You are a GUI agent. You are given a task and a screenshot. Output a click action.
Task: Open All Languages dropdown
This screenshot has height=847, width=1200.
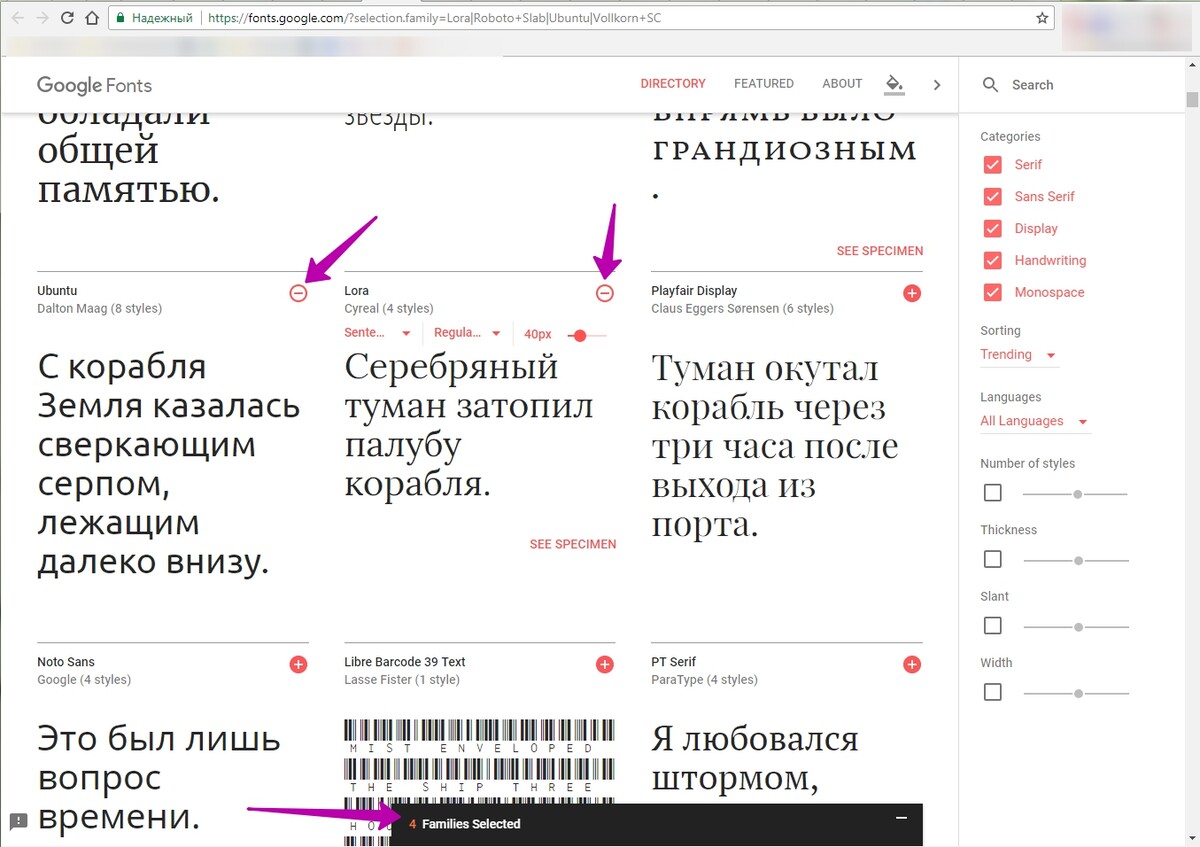click(1035, 421)
